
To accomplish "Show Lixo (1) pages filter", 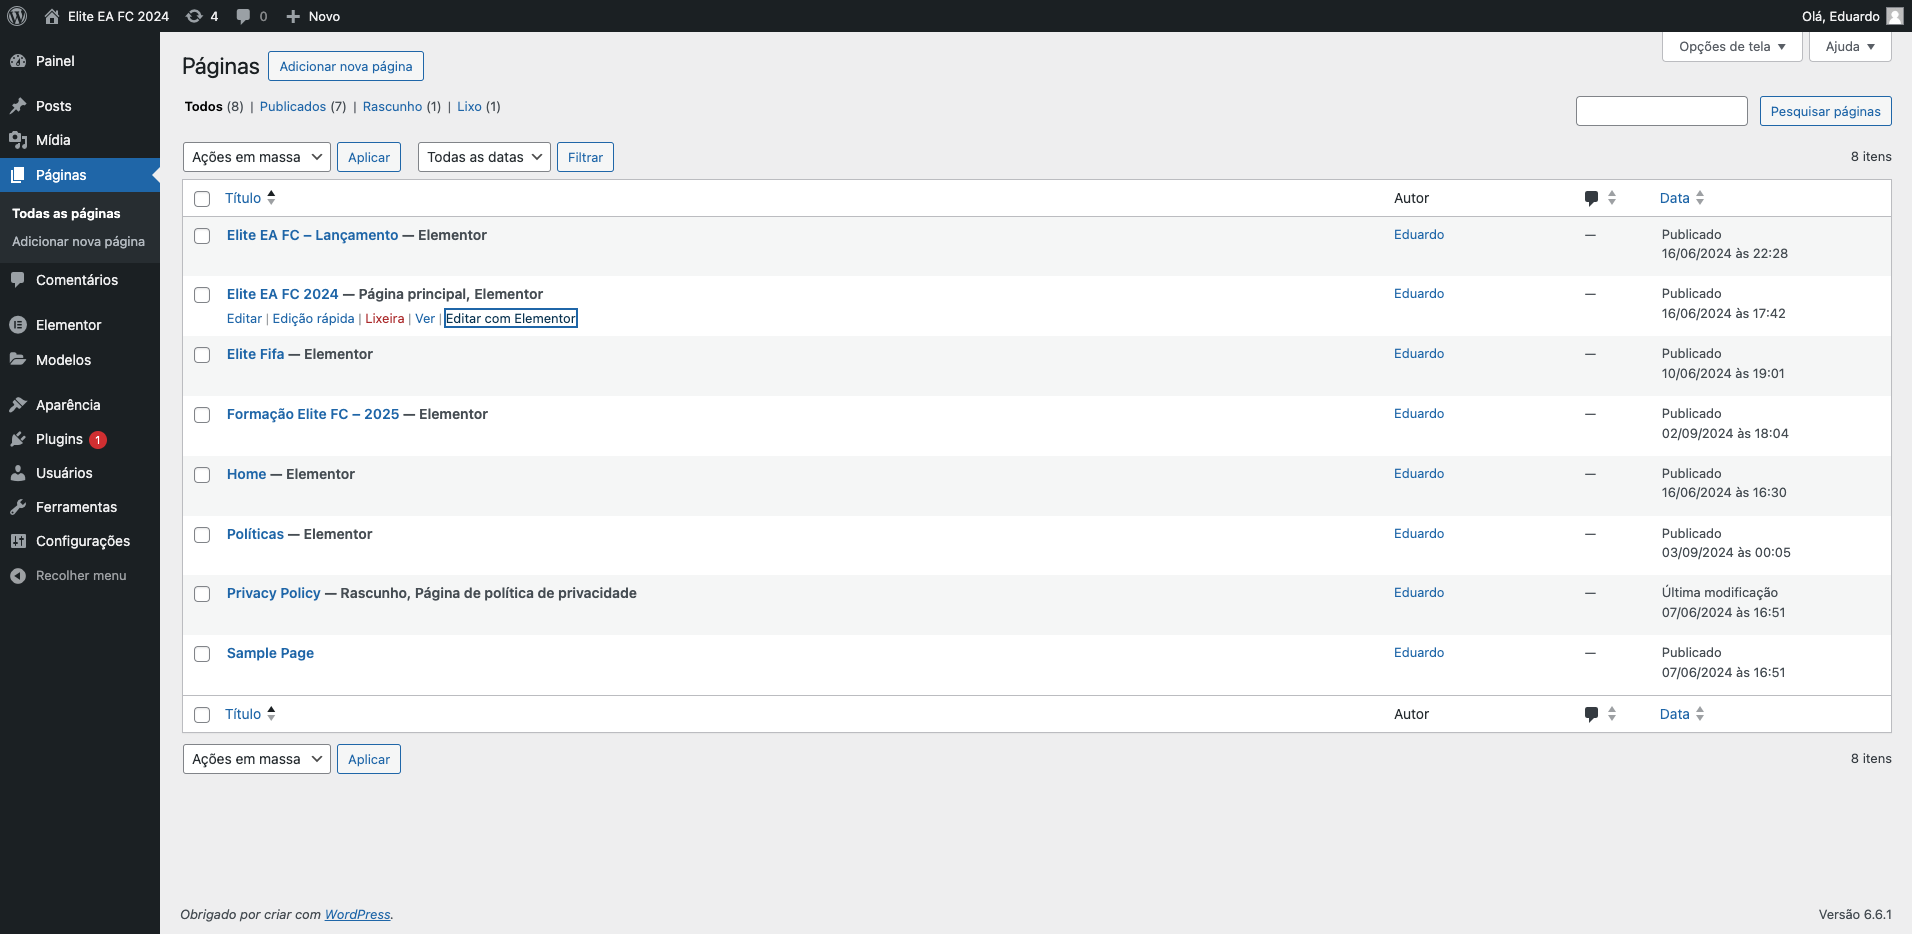I will click(x=479, y=106).
